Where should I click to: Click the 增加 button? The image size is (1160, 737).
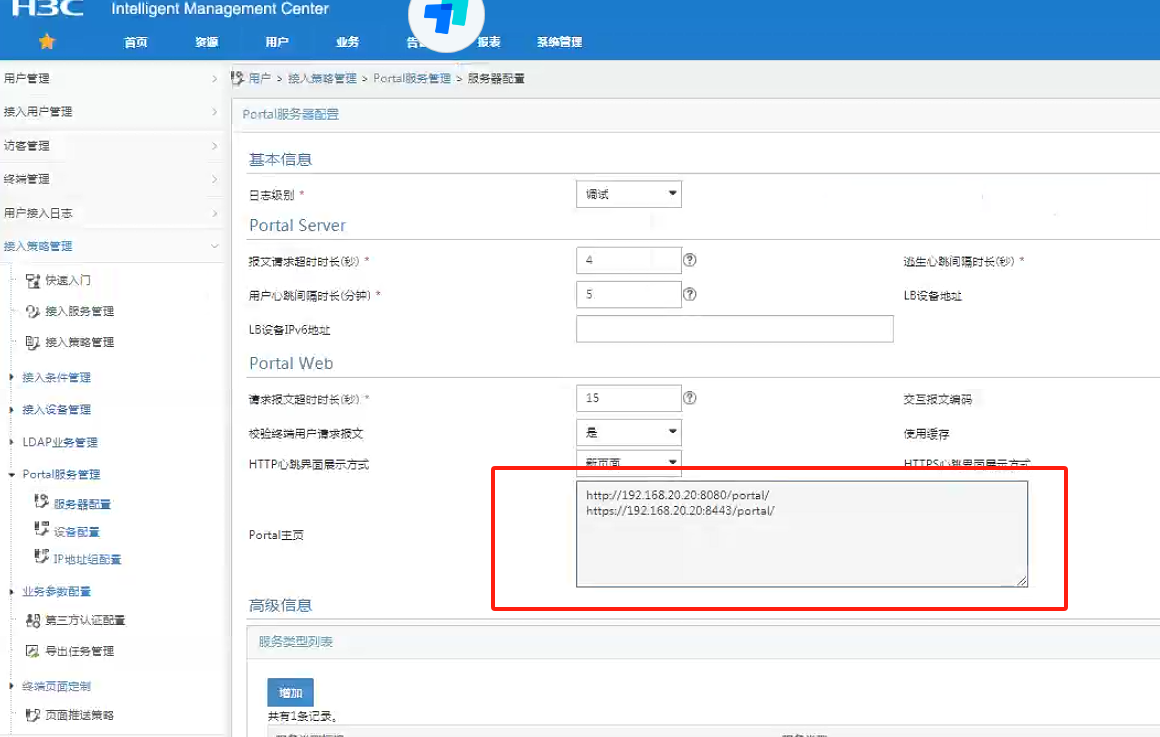coord(290,693)
